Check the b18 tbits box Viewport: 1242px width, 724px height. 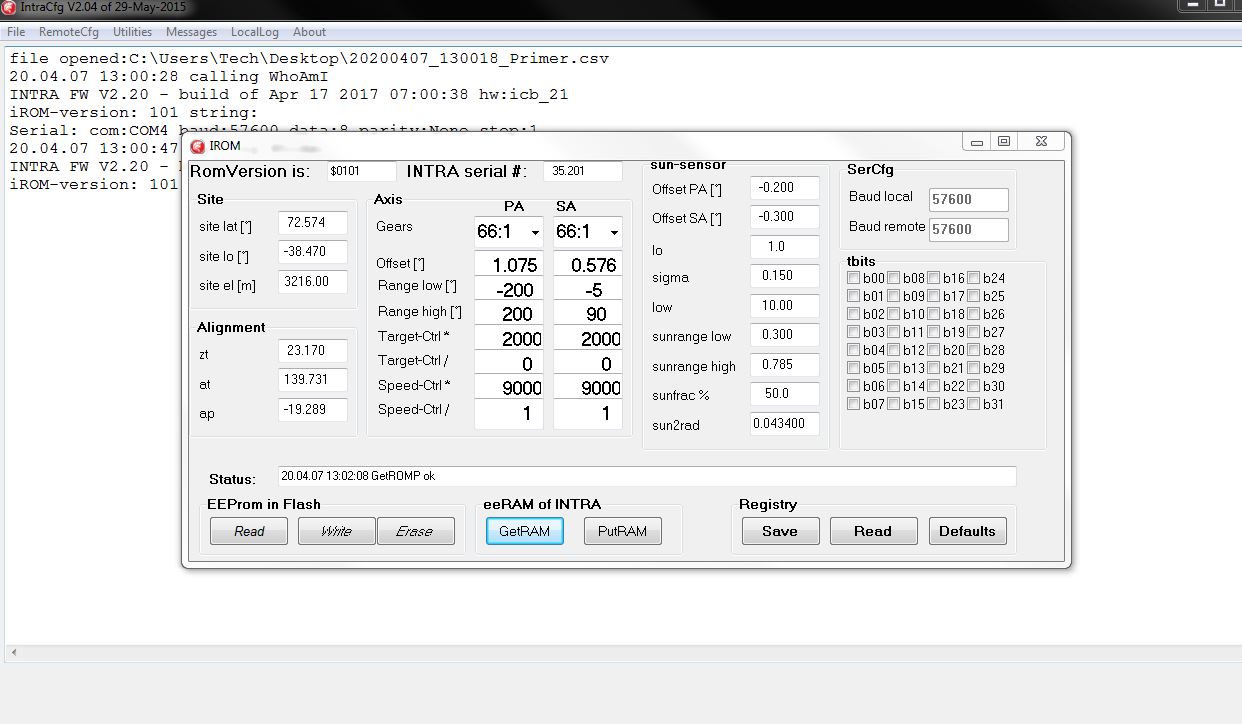pos(934,315)
